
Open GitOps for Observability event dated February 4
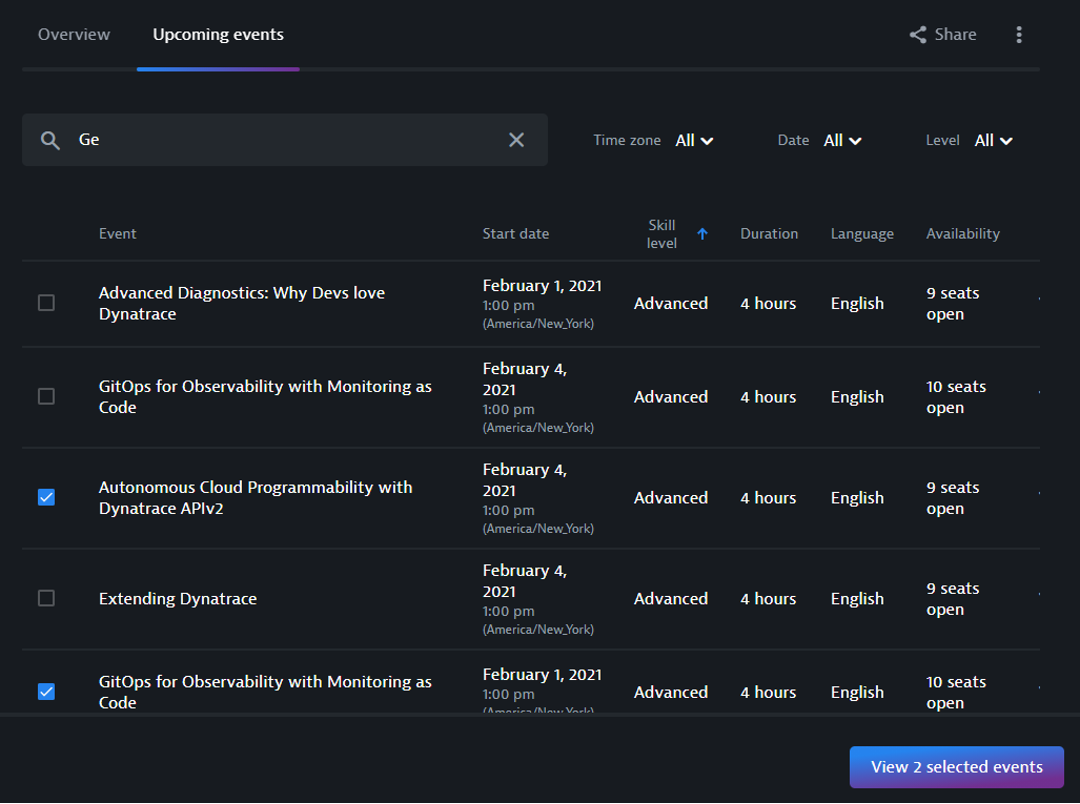click(x=264, y=397)
